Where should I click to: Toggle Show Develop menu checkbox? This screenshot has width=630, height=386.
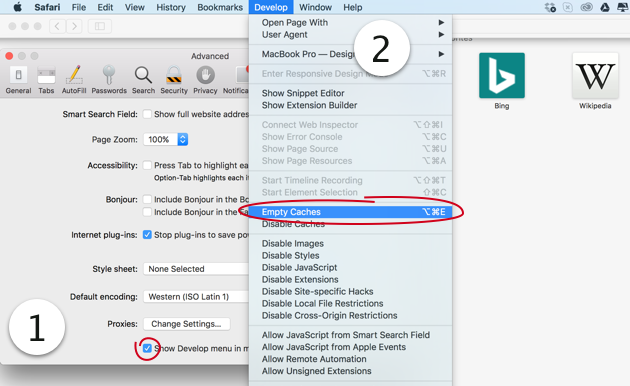[147, 348]
